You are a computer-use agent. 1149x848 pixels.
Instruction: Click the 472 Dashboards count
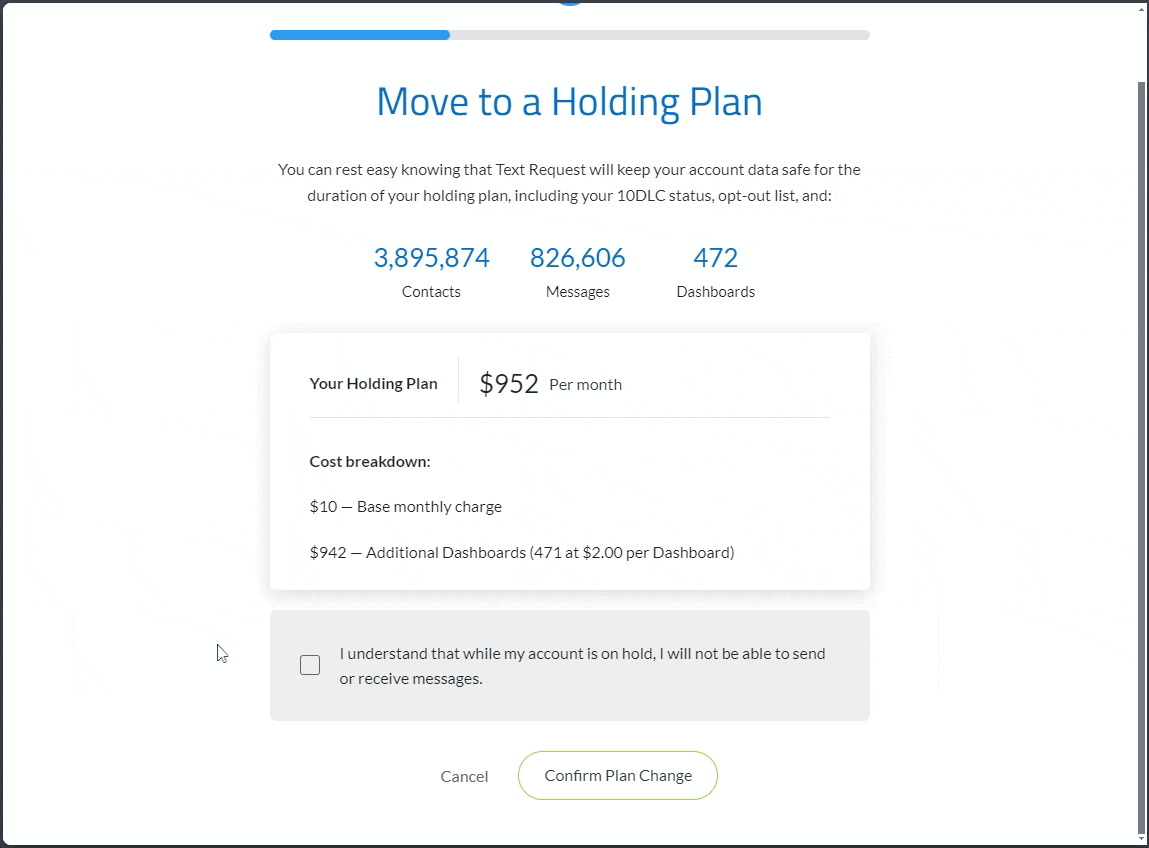coord(716,258)
